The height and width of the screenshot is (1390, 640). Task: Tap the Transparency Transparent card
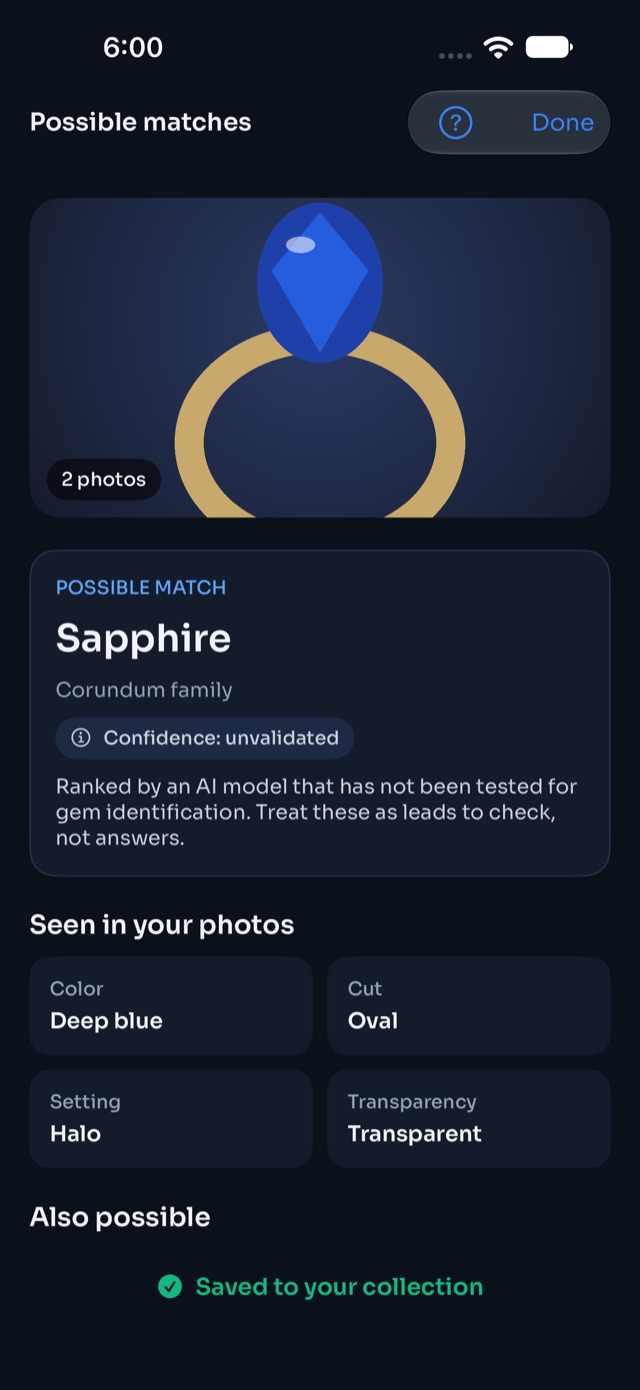tap(469, 1118)
